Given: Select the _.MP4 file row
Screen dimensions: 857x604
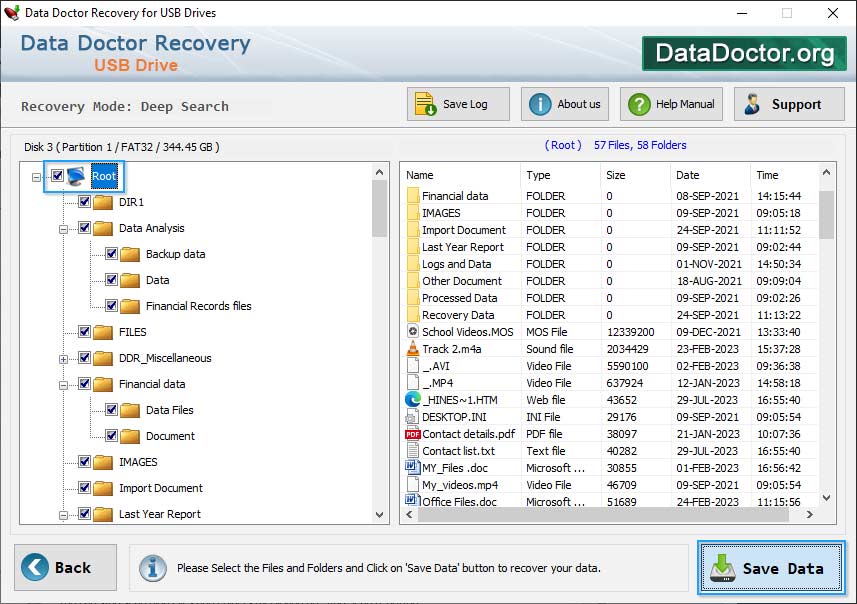Looking at the screenshot, I should tap(611, 383).
